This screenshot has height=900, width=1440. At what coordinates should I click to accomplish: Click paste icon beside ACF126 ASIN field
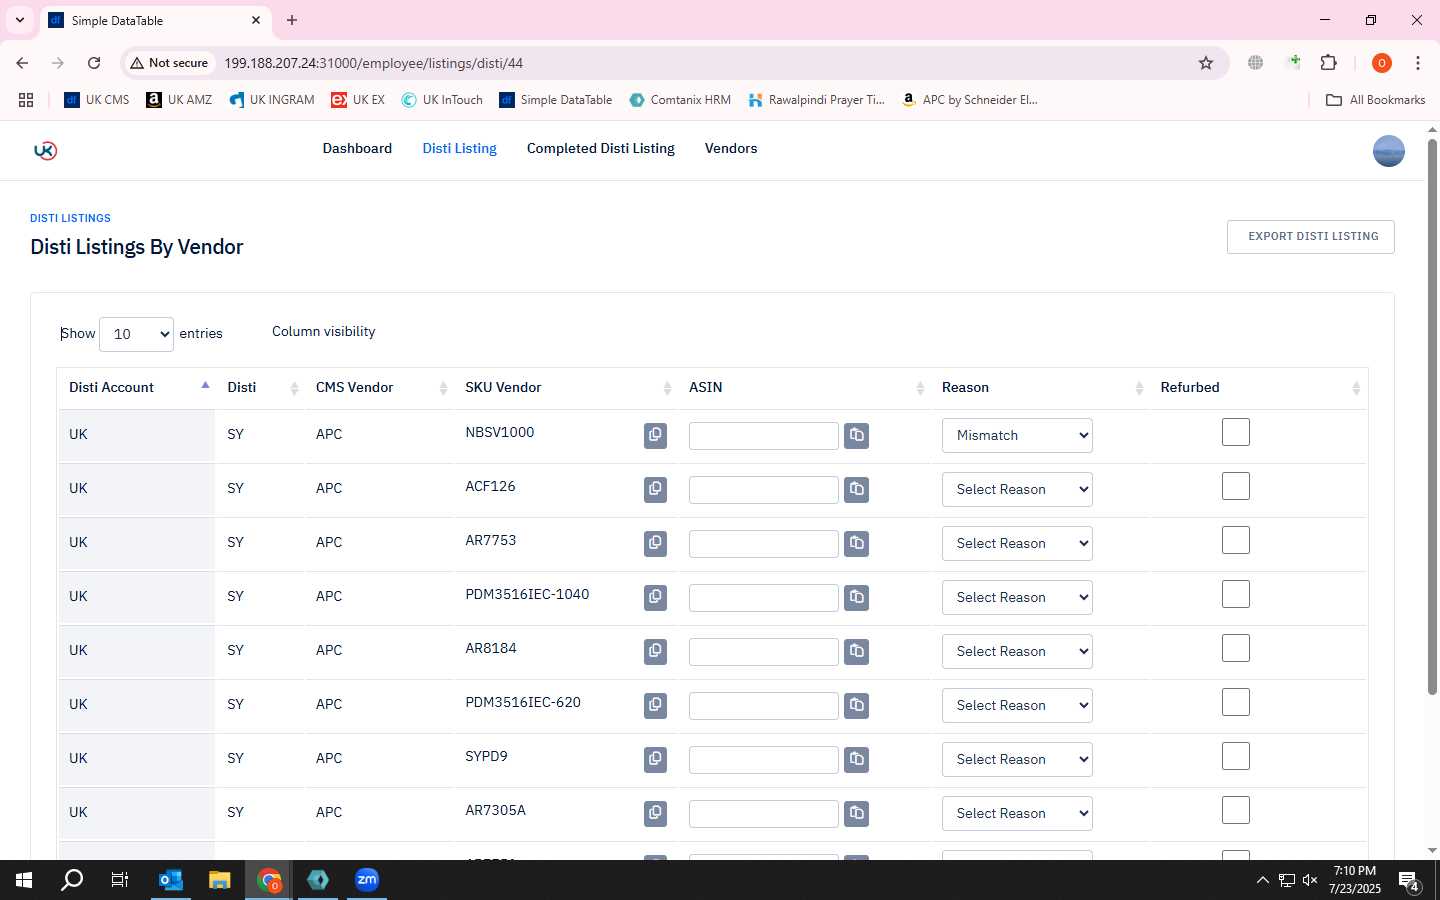(x=857, y=489)
